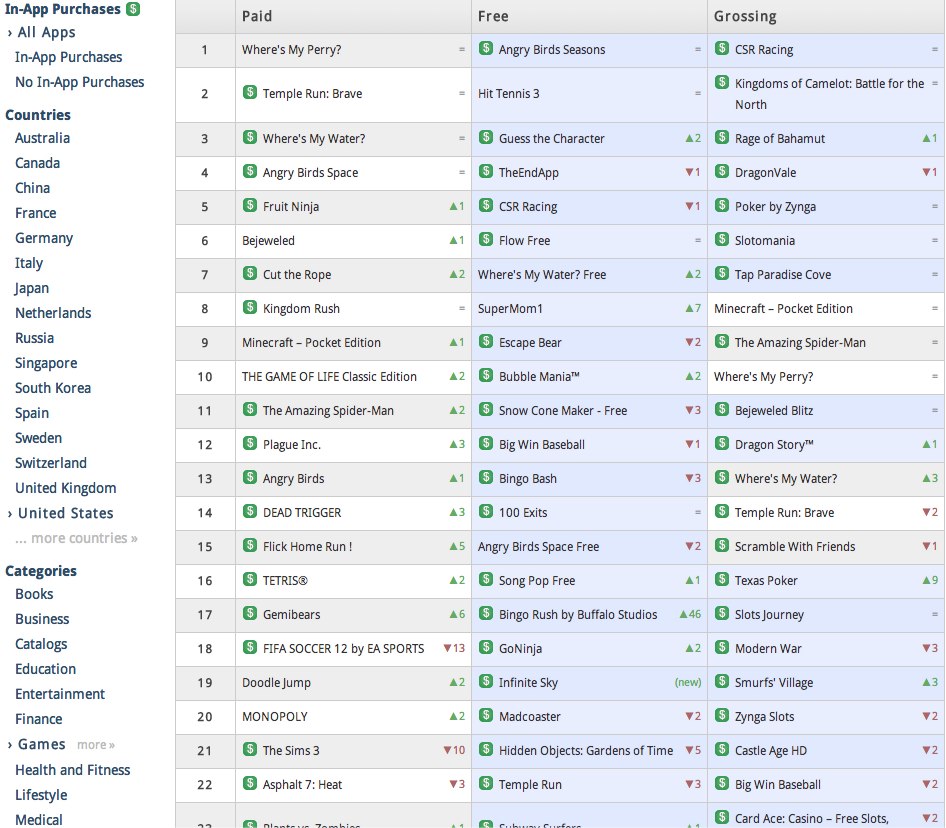Image resolution: width=946 pixels, height=828 pixels.
Task: Open Bingo Rush by Buffalo Studios
Action: click(578, 615)
